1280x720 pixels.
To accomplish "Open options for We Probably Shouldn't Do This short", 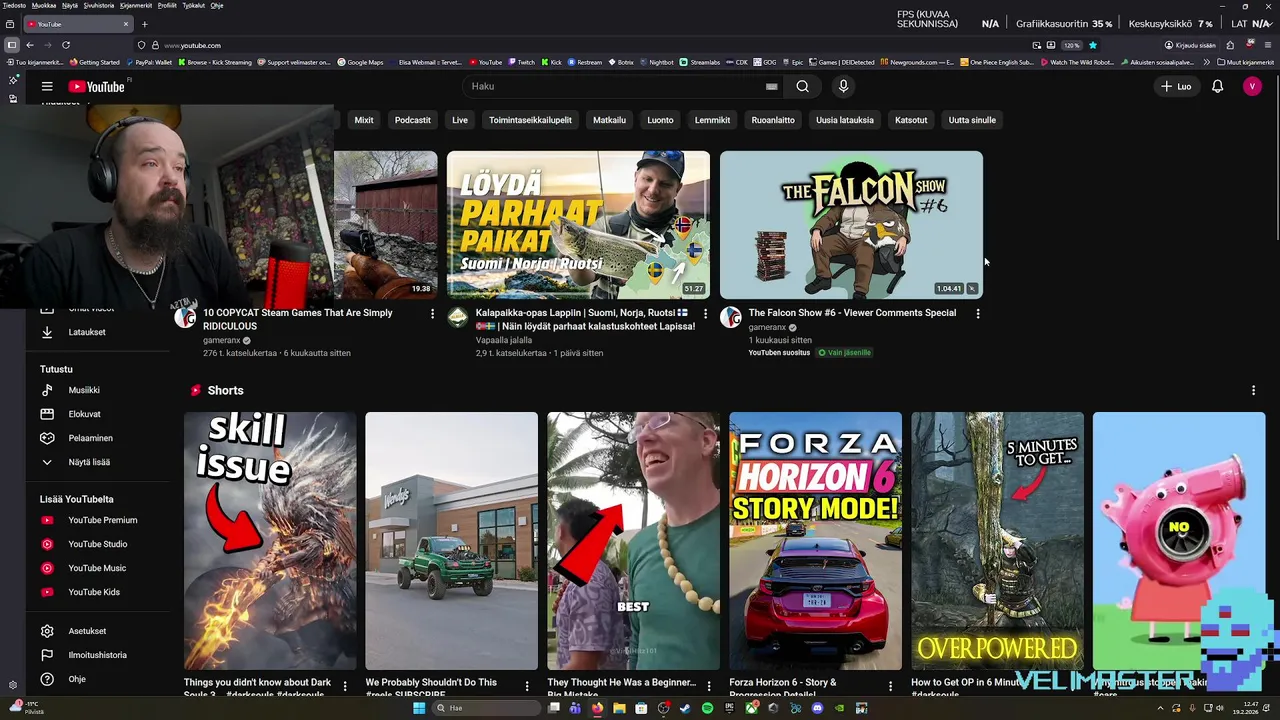I will coord(527,686).
